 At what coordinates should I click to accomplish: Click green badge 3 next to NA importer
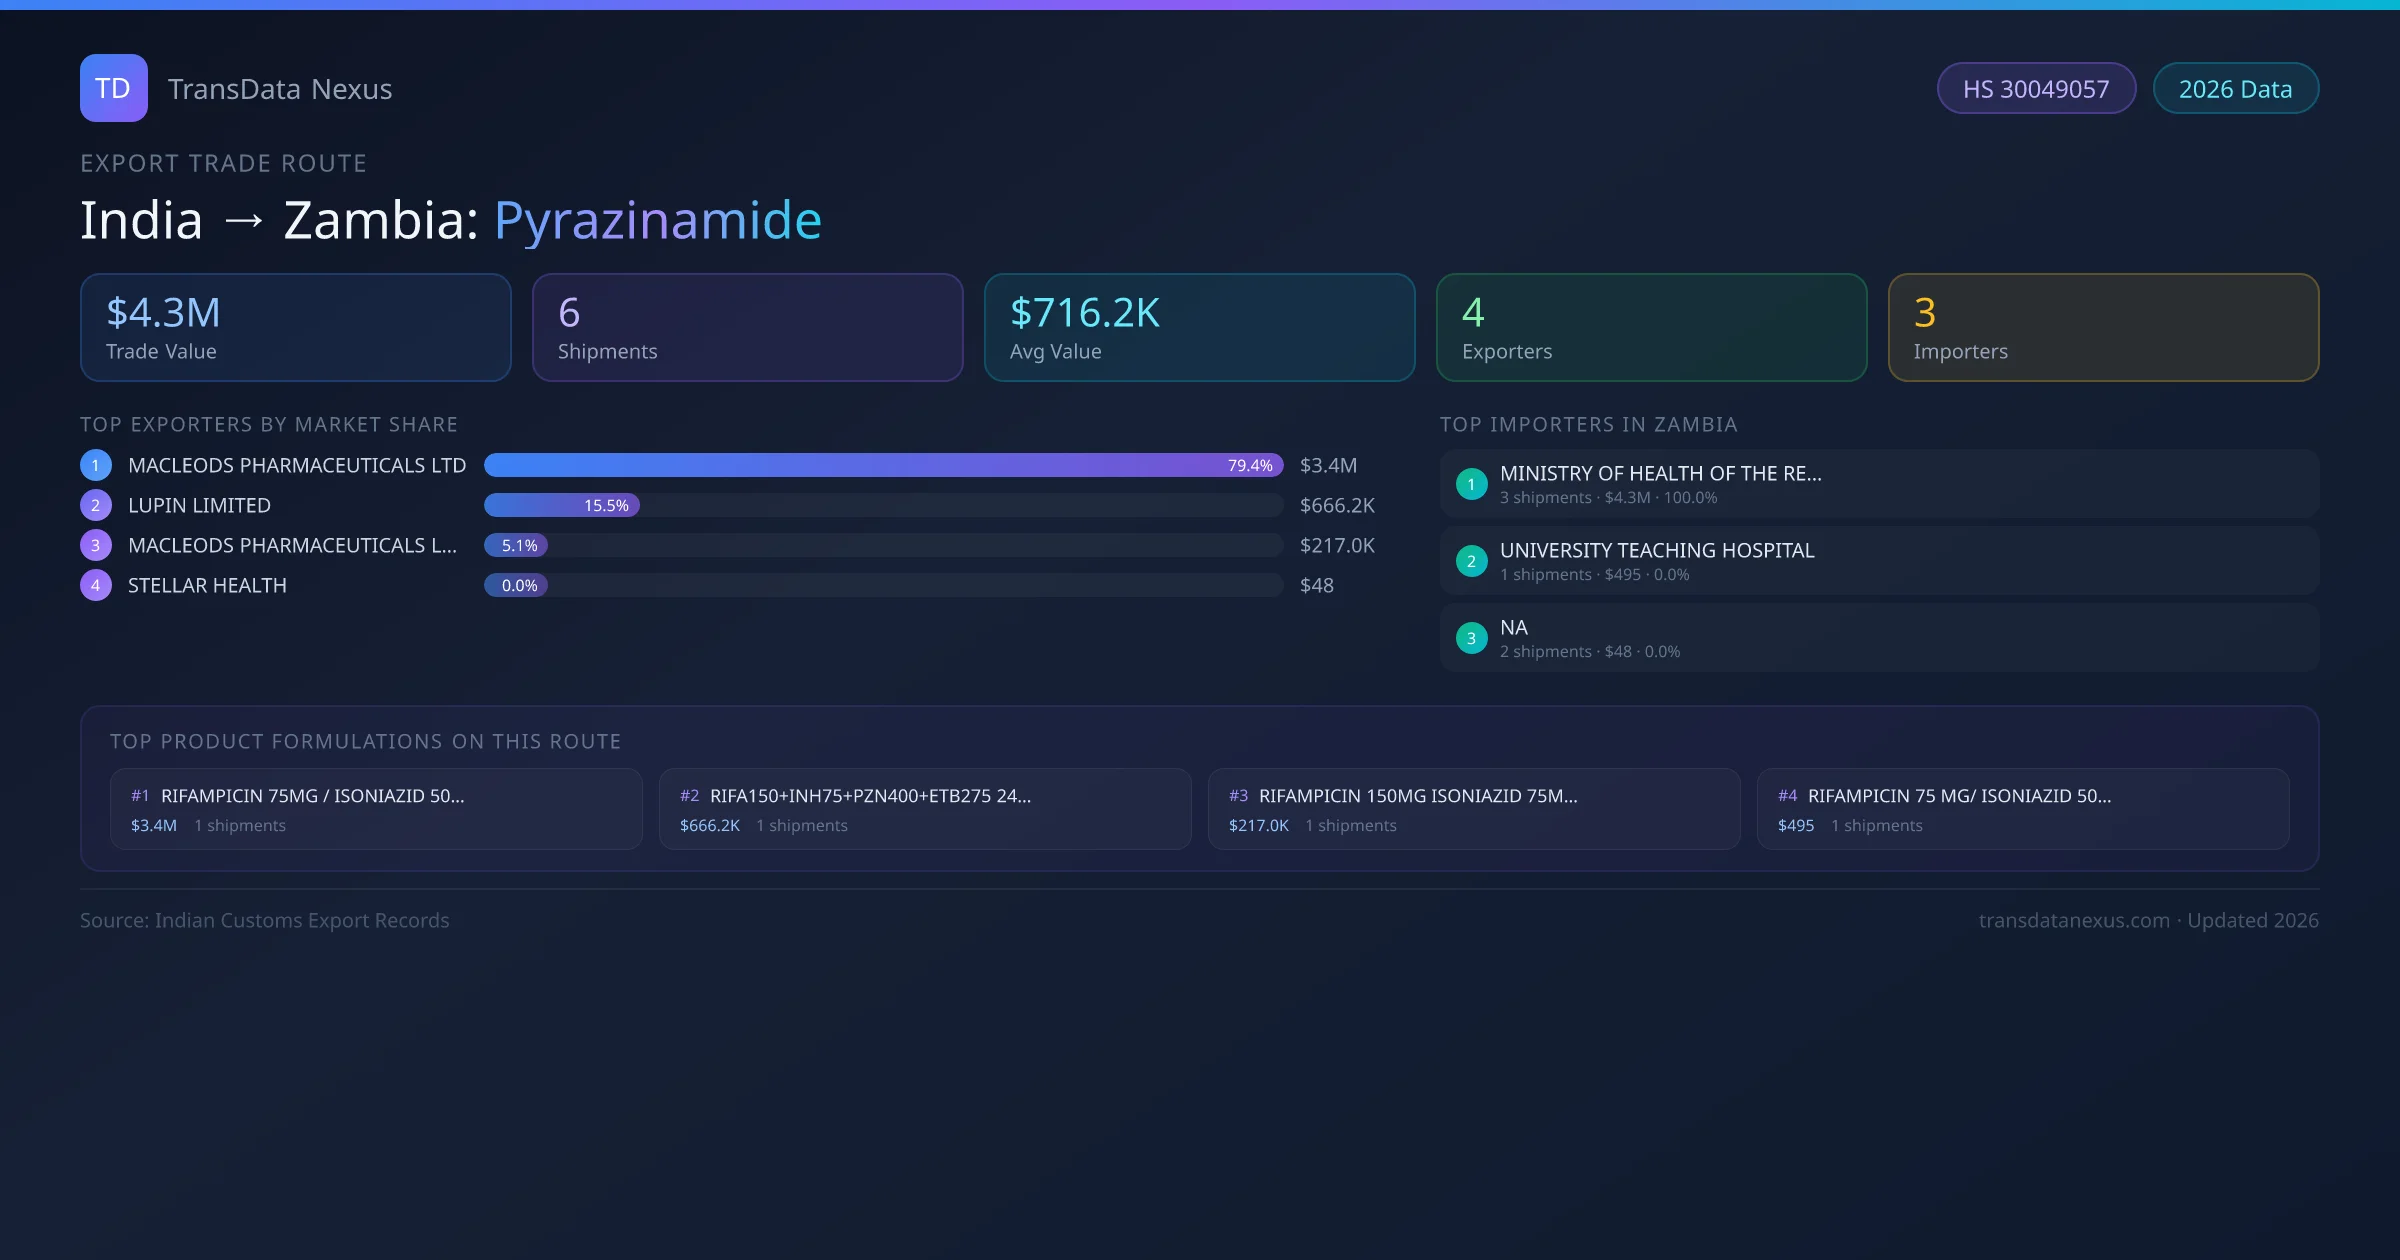[1471, 638]
